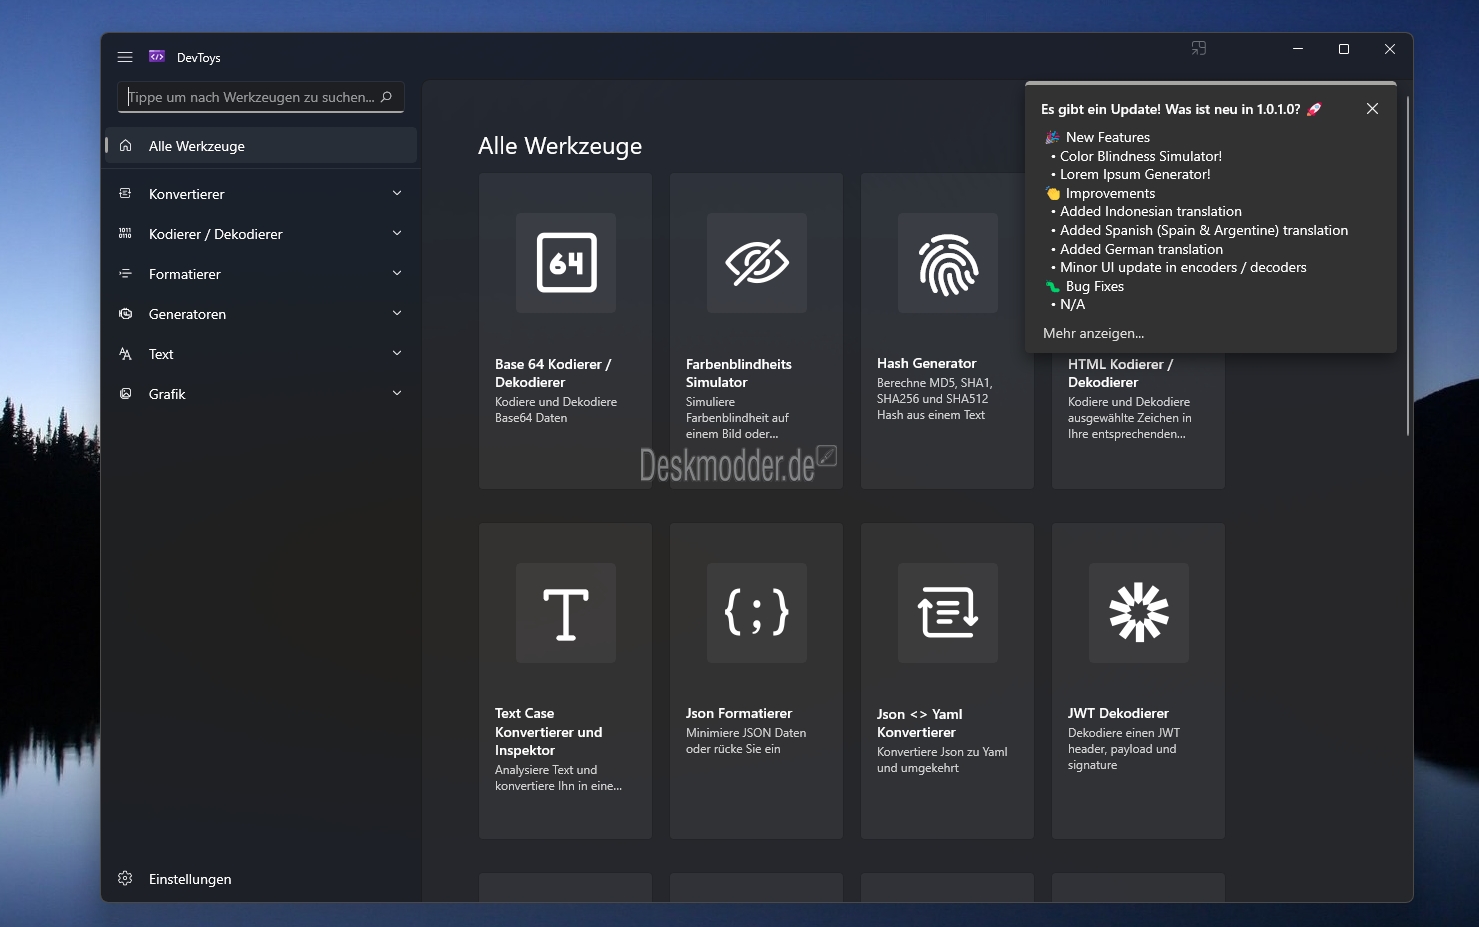1479x927 pixels.
Task: Click the JWT Dekodierer starburst icon
Action: click(1139, 613)
